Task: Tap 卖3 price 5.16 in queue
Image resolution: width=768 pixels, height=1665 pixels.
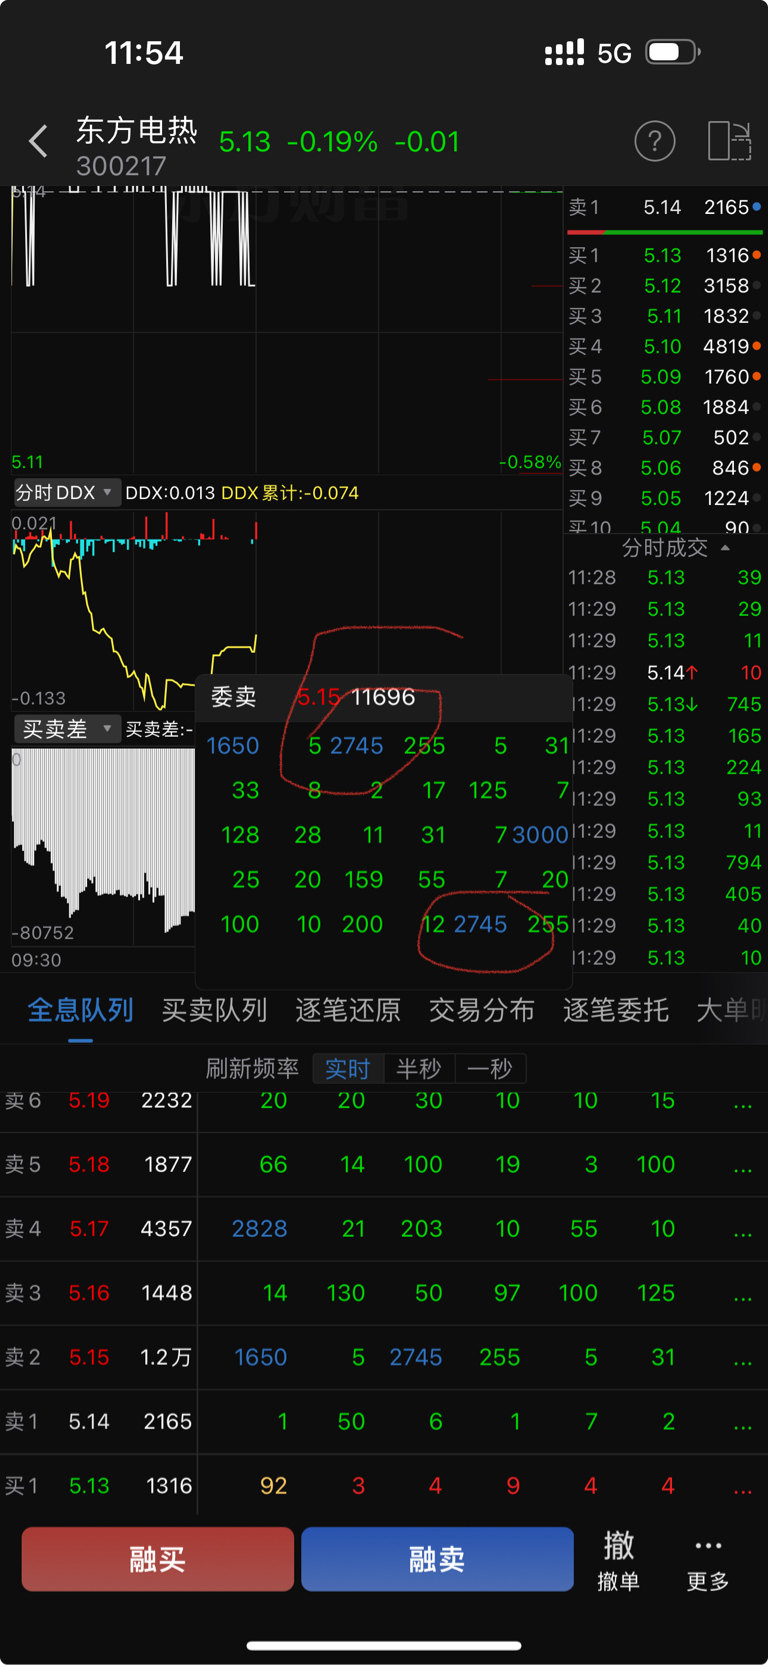Action: 89,1293
